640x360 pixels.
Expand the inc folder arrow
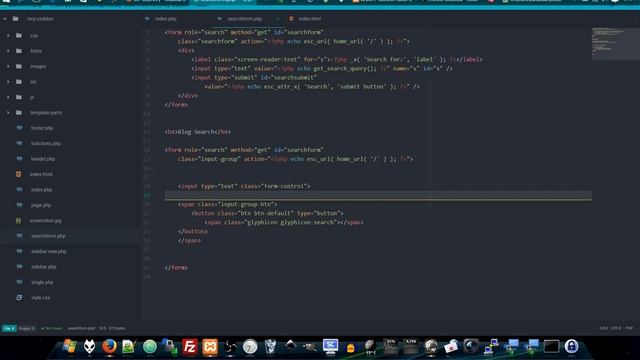click(8, 82)
